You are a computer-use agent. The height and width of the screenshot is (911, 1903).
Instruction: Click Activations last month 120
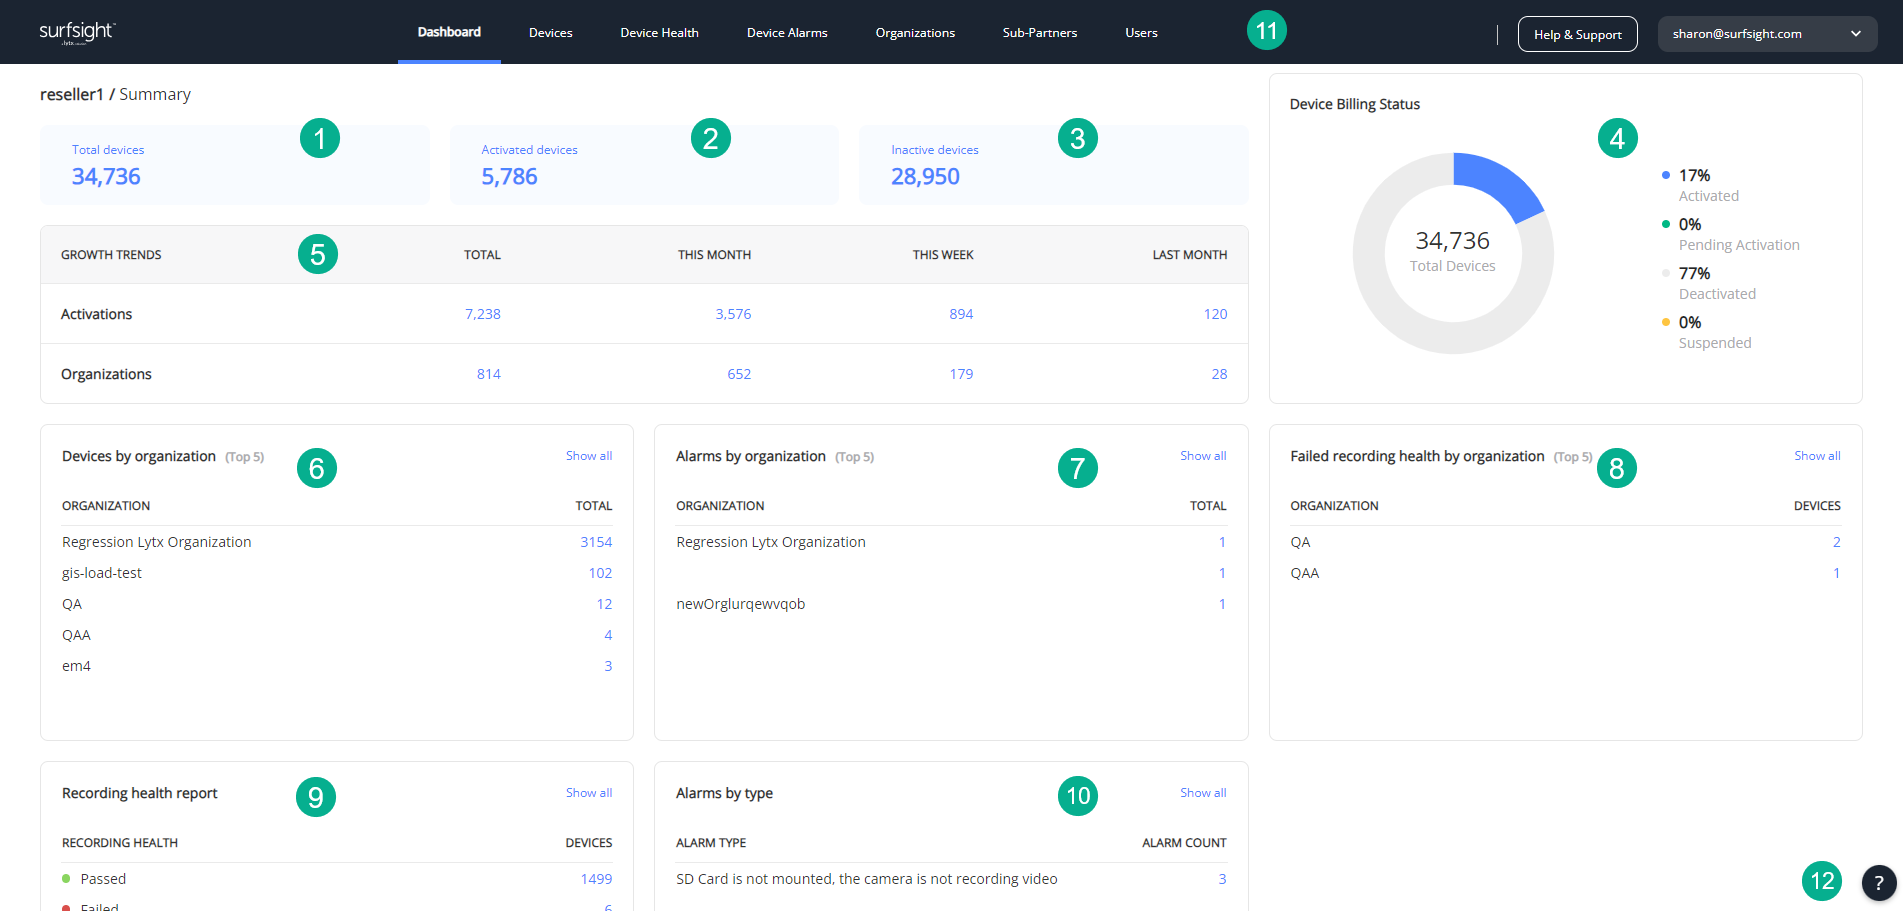[1215, 314]
